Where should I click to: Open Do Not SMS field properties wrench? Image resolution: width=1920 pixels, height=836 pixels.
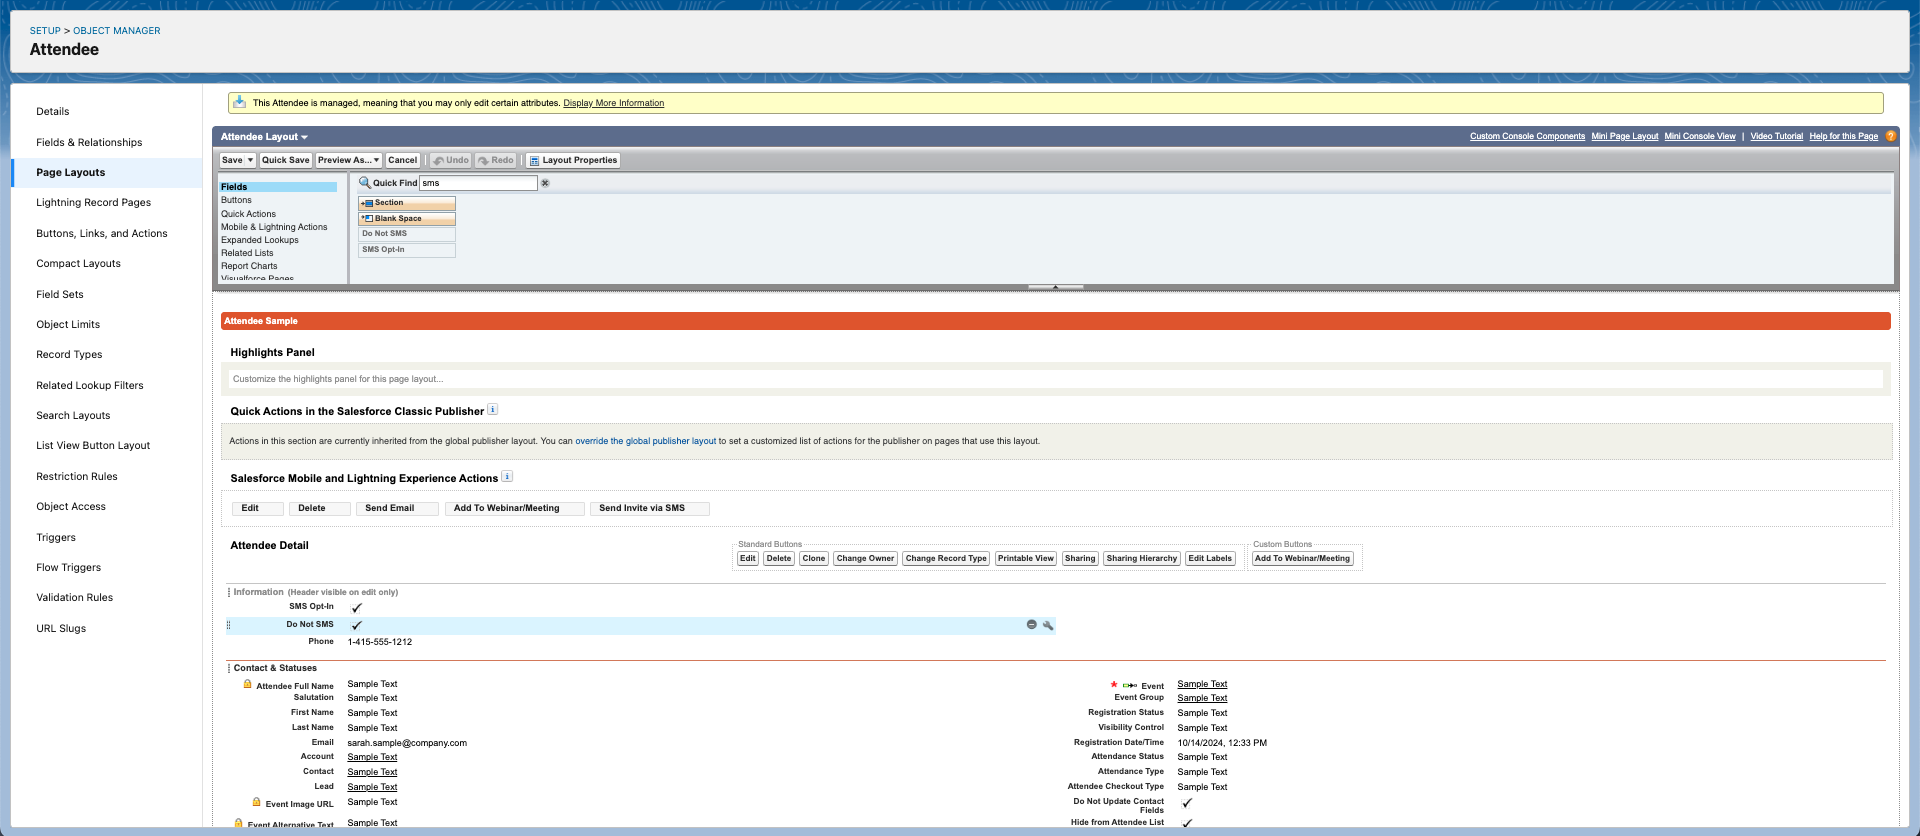click(x=1048, y=625)
